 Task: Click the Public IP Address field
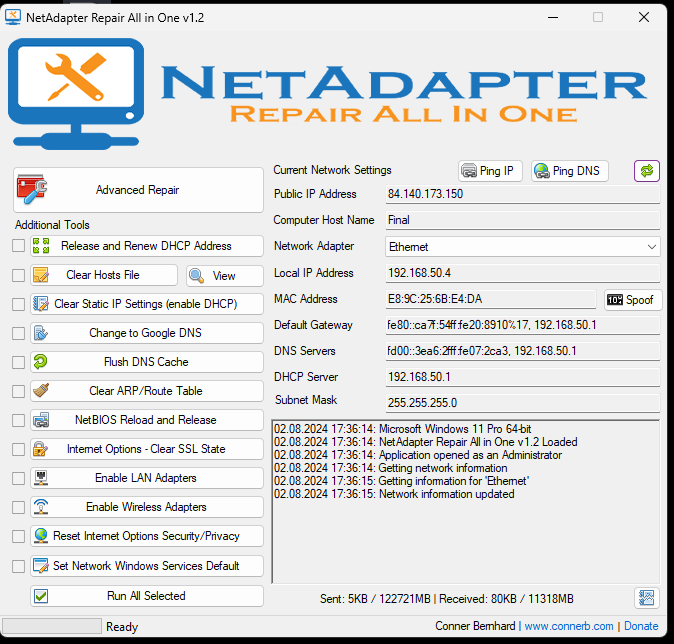[523, 194]
